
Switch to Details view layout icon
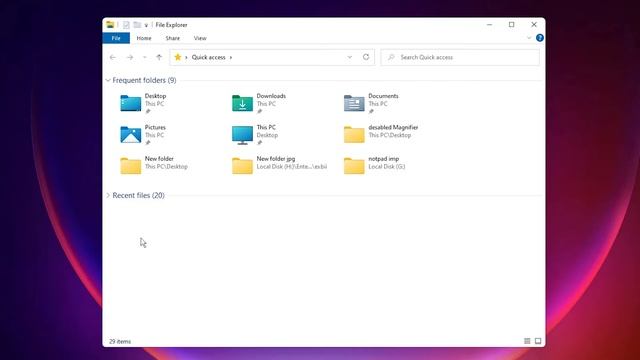click(527, 341)
